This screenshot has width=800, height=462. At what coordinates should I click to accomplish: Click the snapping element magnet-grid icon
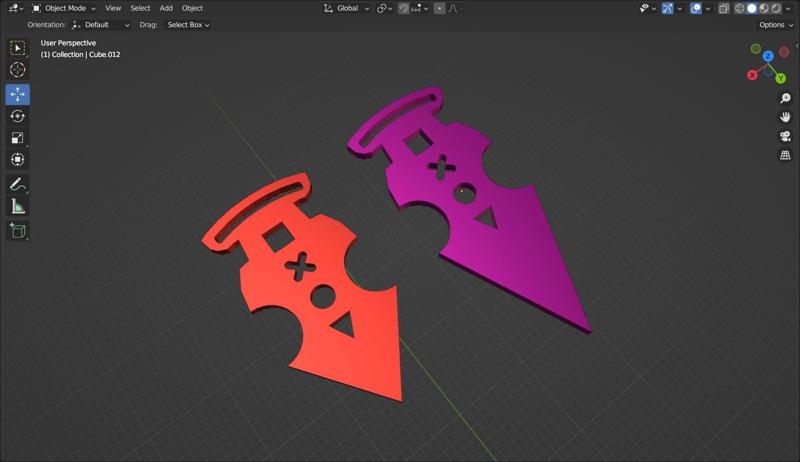[x=416, y=8]
